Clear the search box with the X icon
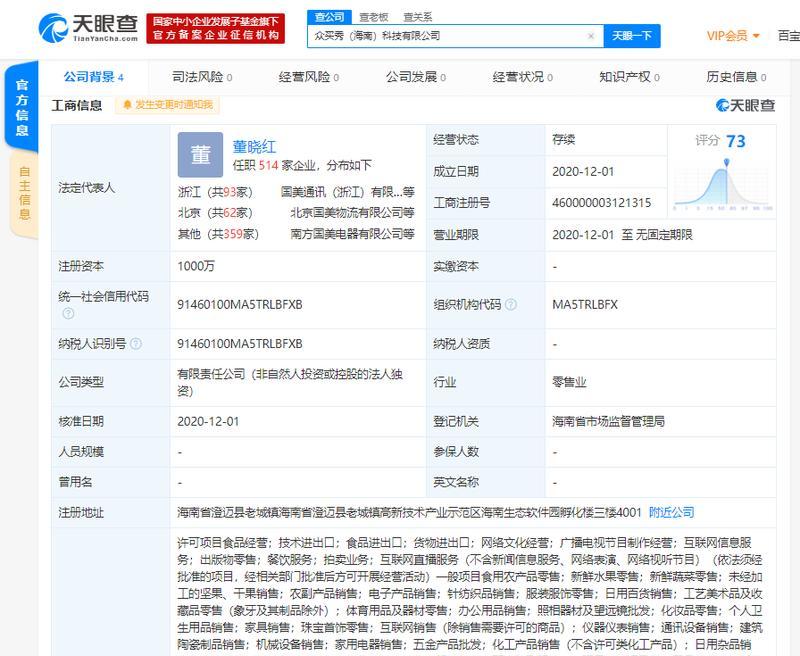Screen dimensions: 800x656 591,36
